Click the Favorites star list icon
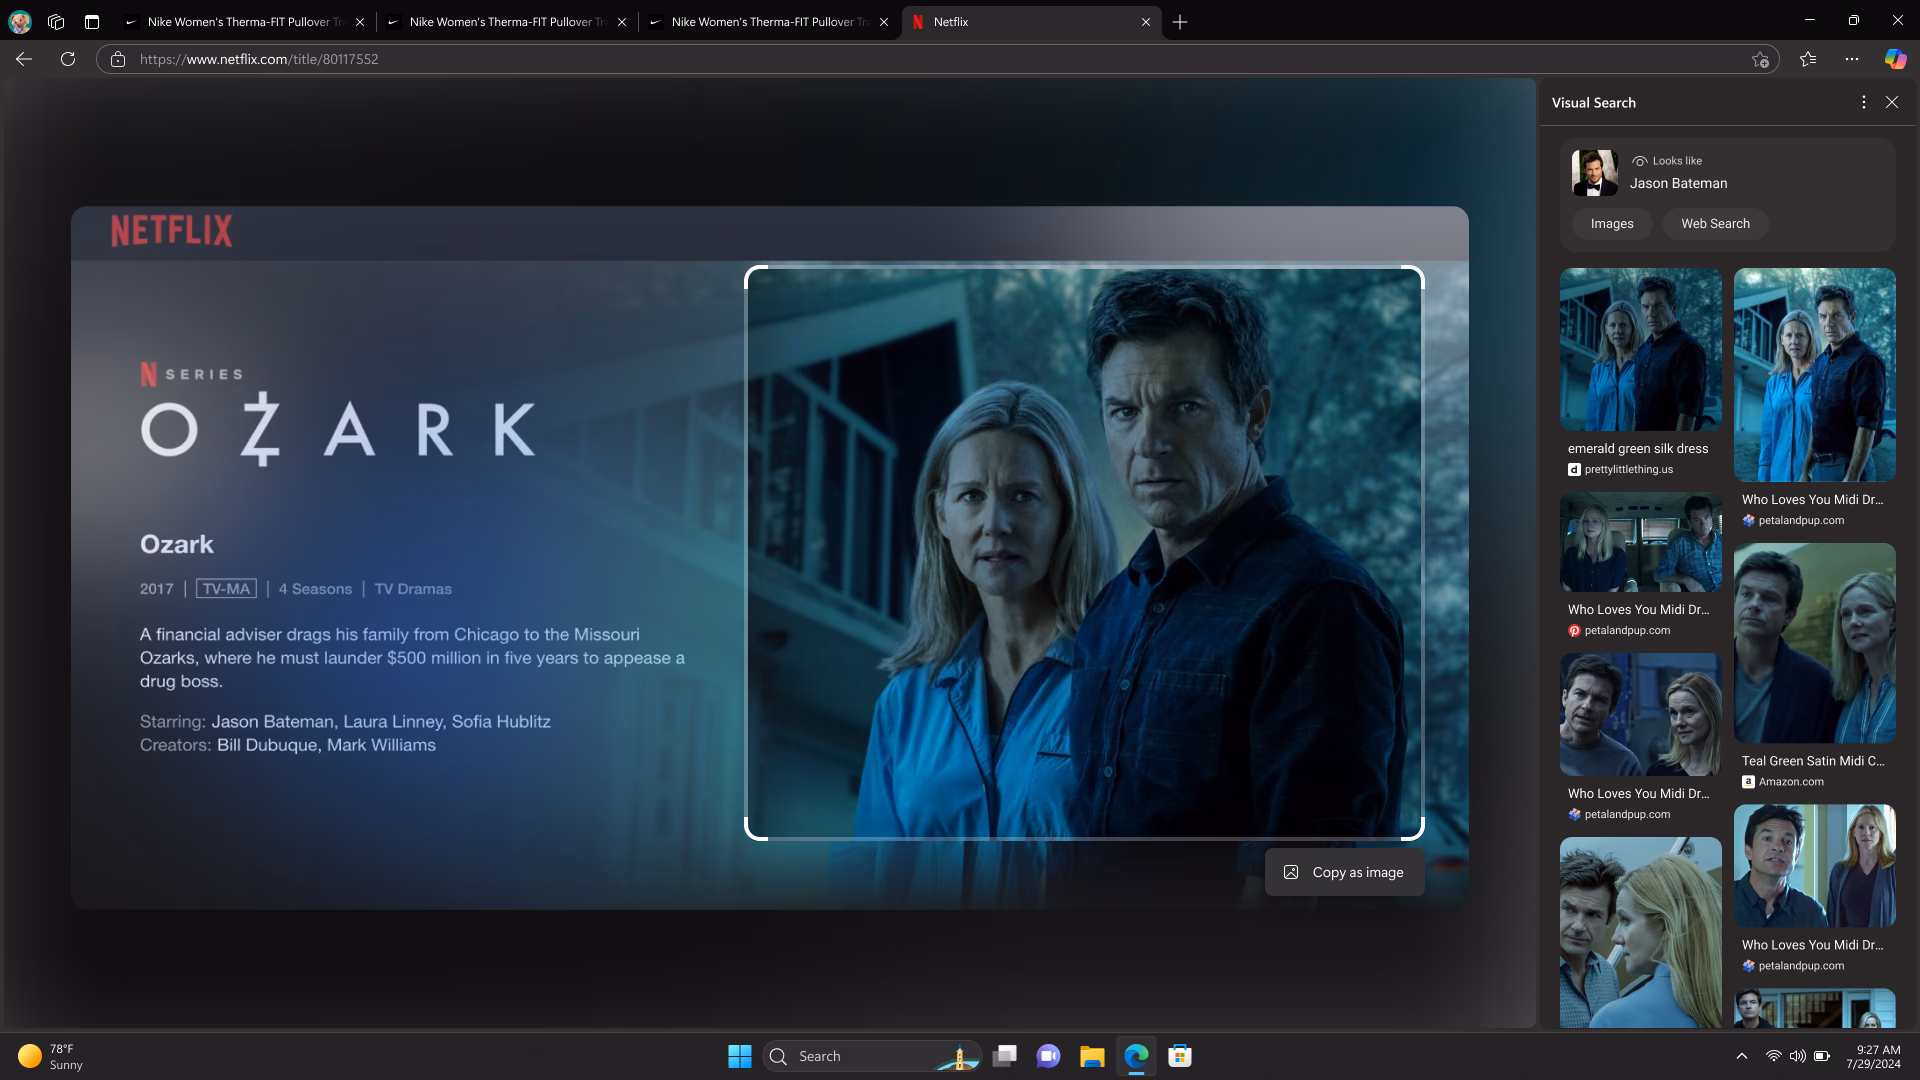This screenshot has height=1080, width=1920. tap(1808, 59)
